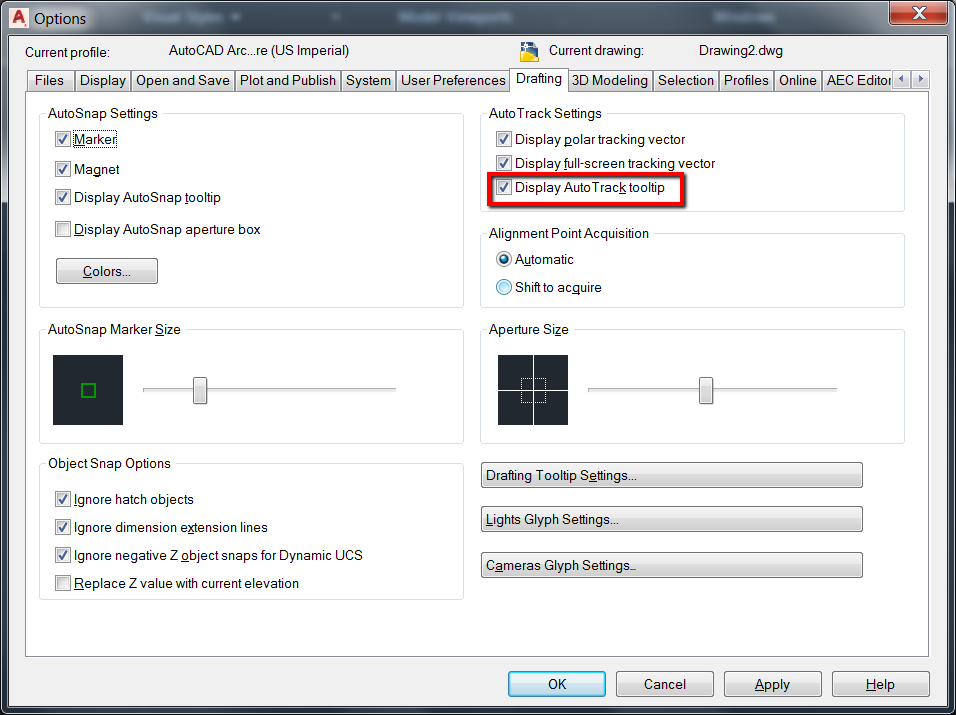Open Drafting Tooltip Settings
Image resolution: width=956 pixels, height=715 pixels.
670,475
